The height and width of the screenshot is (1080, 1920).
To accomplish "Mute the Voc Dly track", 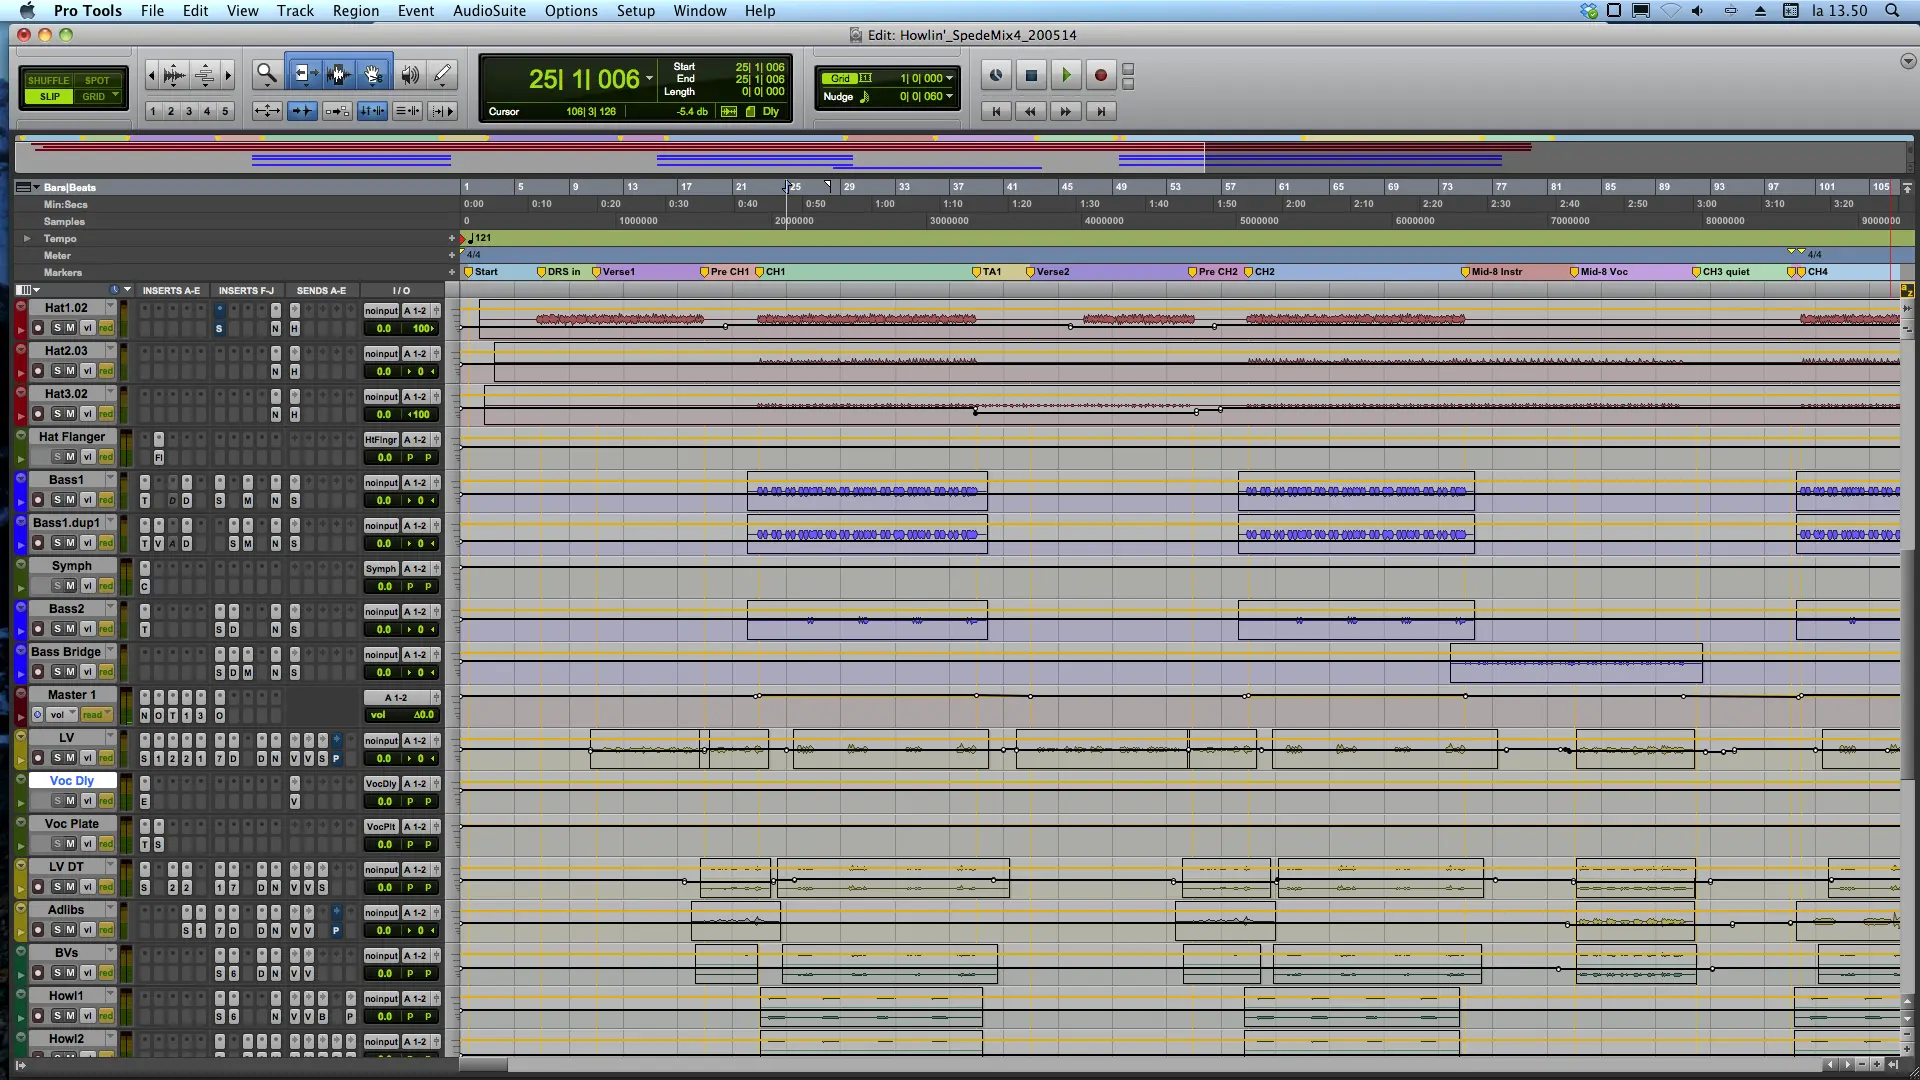I will [71, 801].
